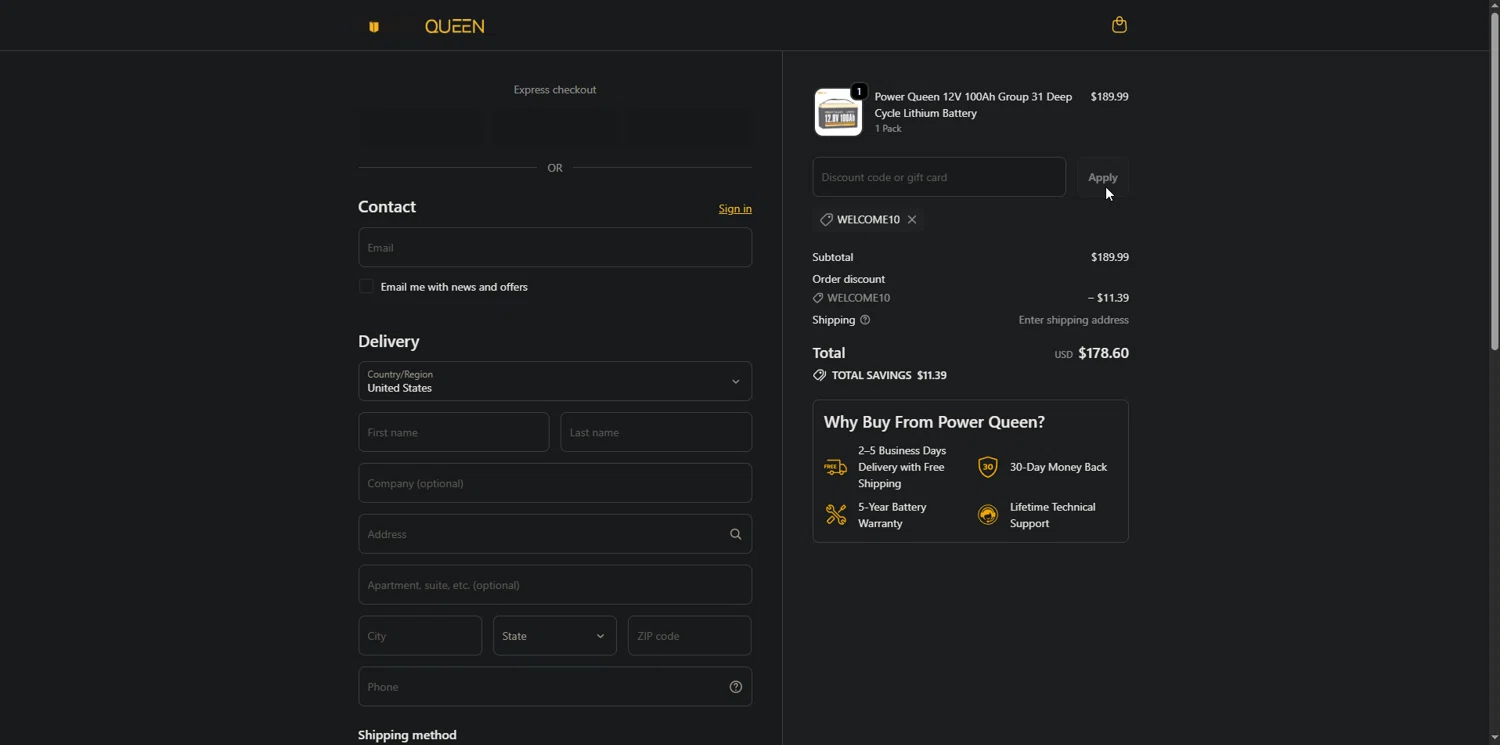Image resolution: width=1500 pixels, height=745 pixels.
Task: Focus the Apartment, suite, etc. field
Action: tap(555, 585)
